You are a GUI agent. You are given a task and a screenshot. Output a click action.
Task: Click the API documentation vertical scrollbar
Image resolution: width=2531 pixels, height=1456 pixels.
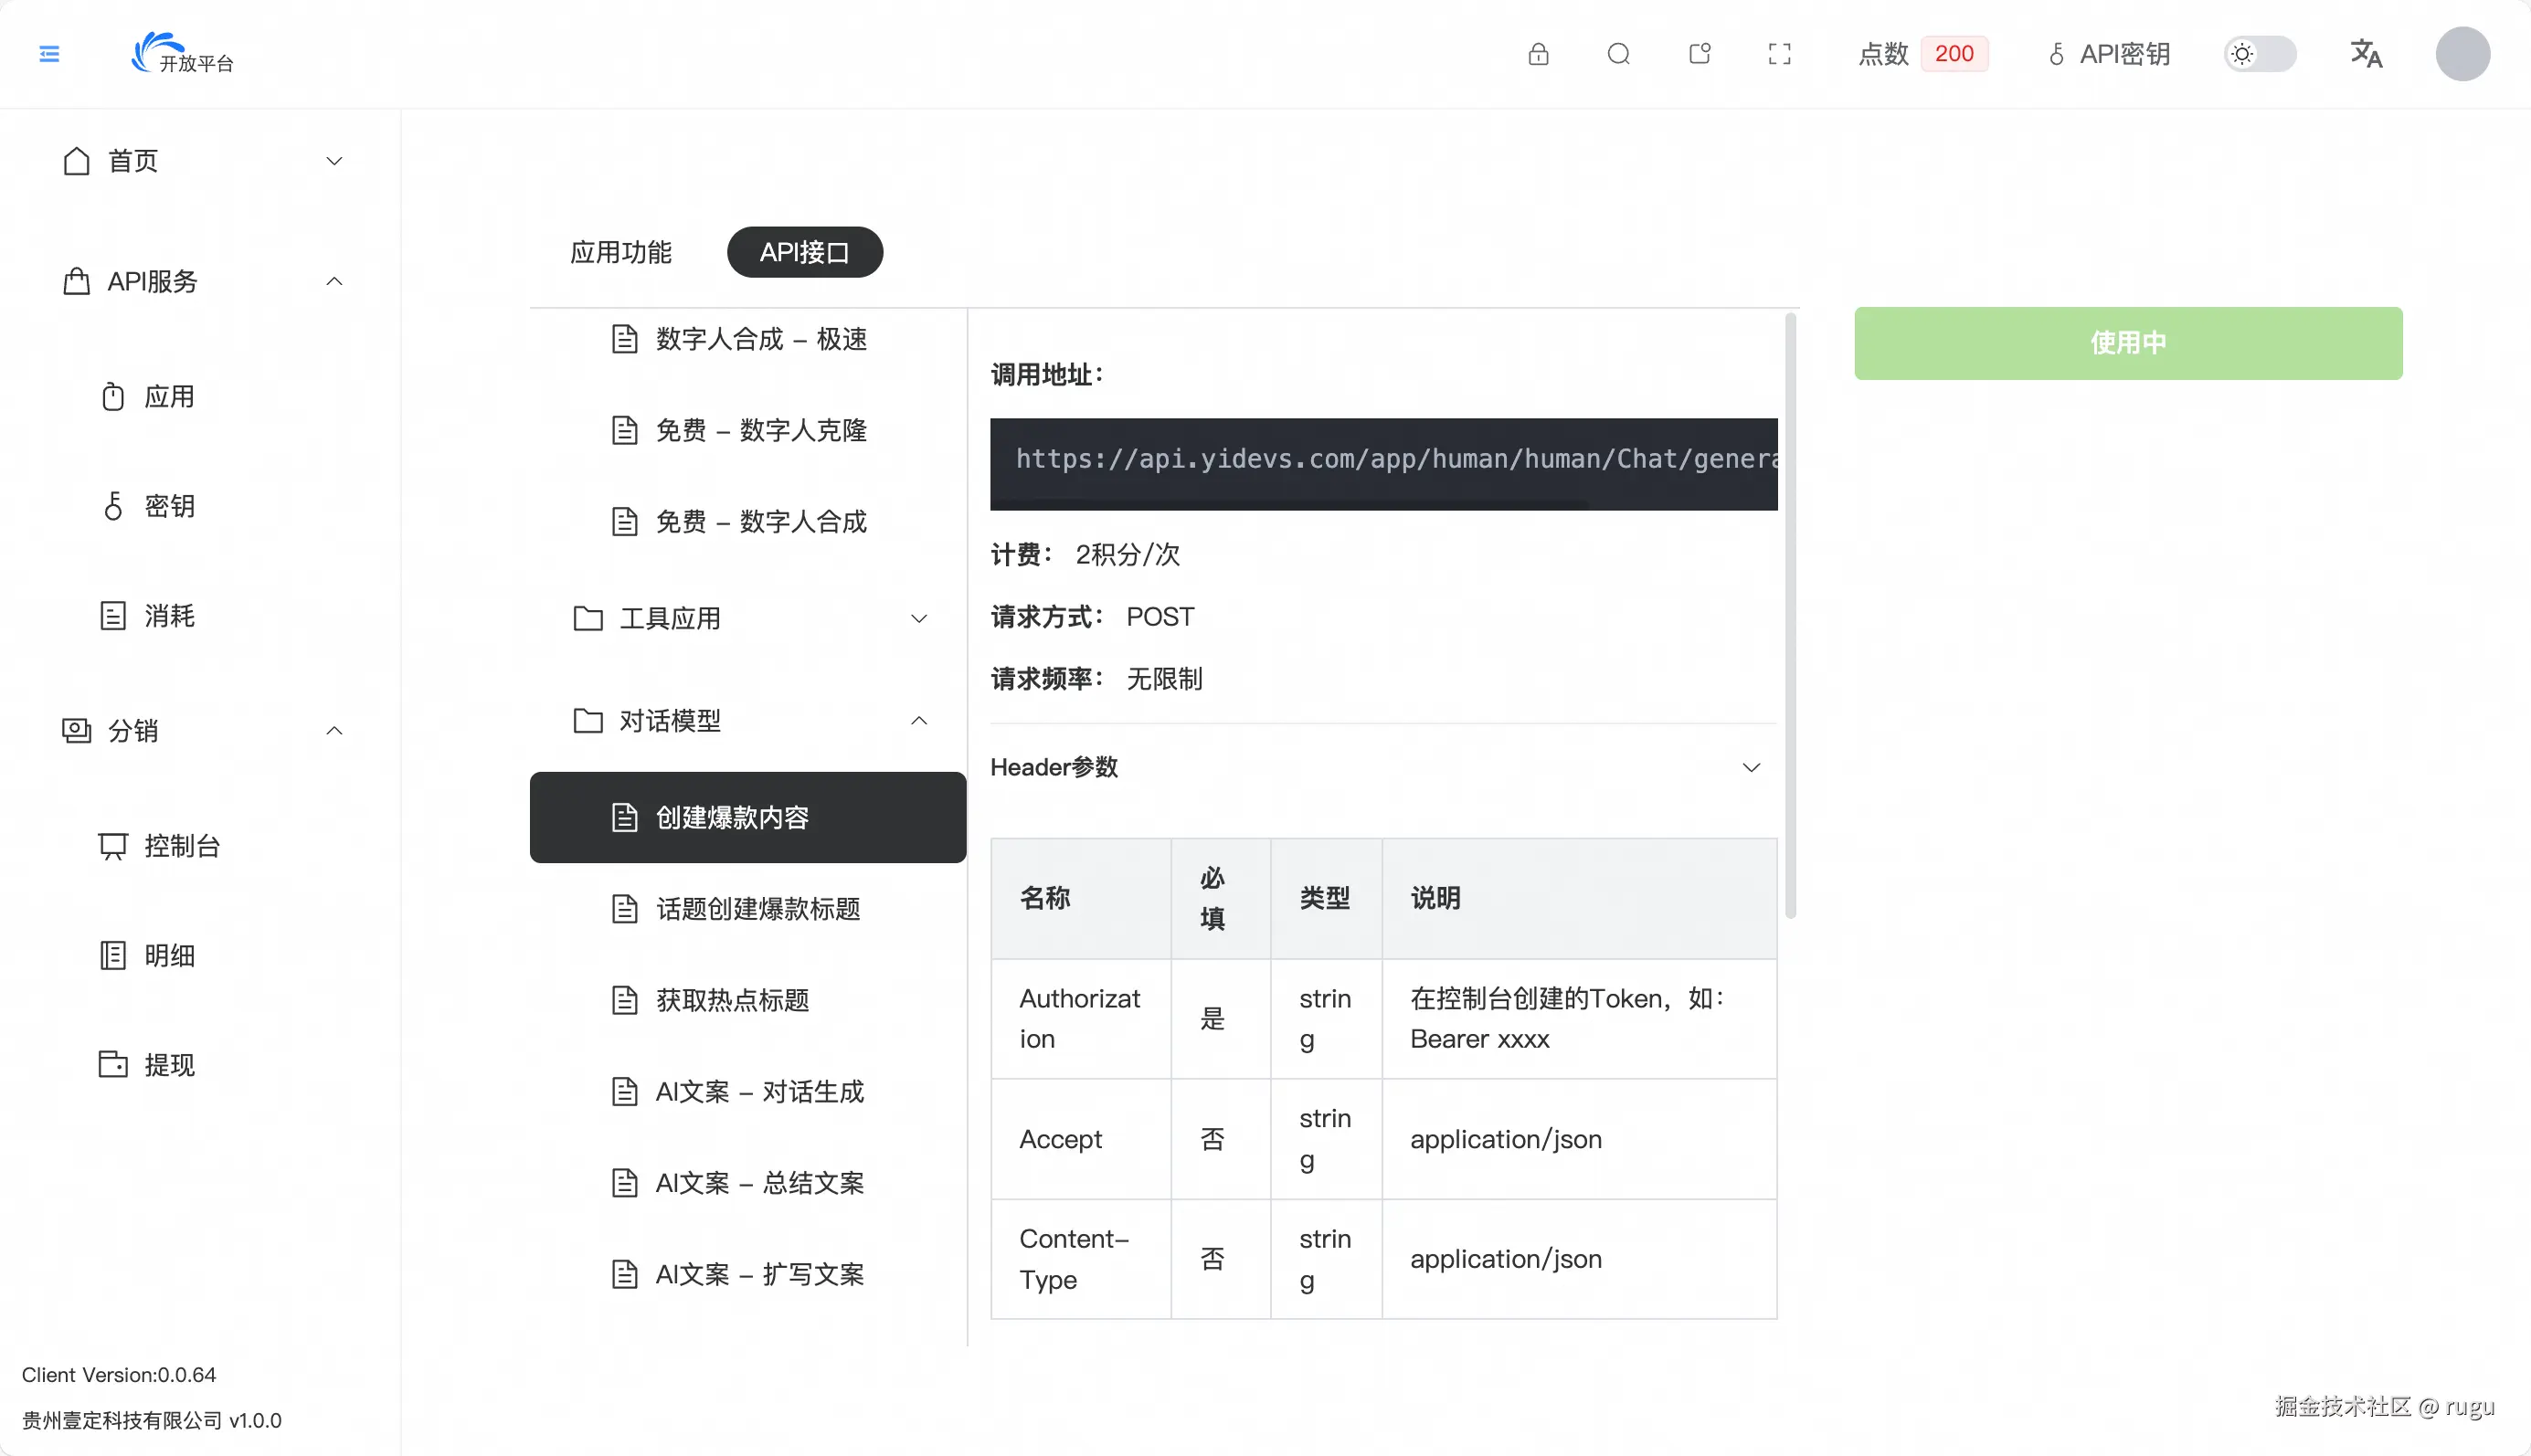pyautogui.click(x=1789, y=615)
